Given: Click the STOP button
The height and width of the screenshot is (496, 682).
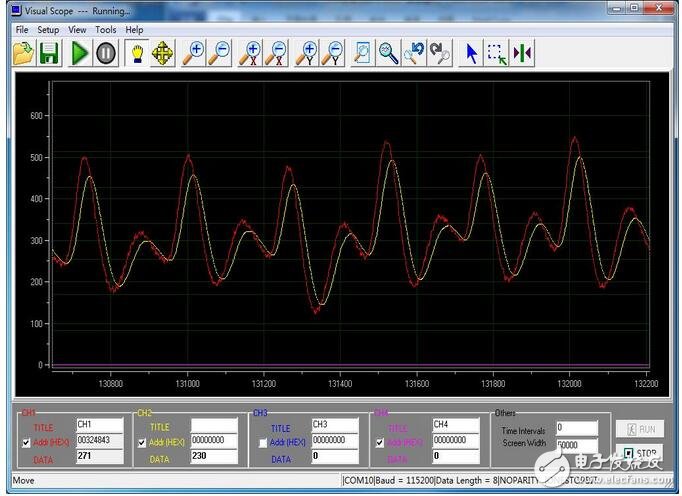Looking at the screenshot, I should click(x=640, y=453).
